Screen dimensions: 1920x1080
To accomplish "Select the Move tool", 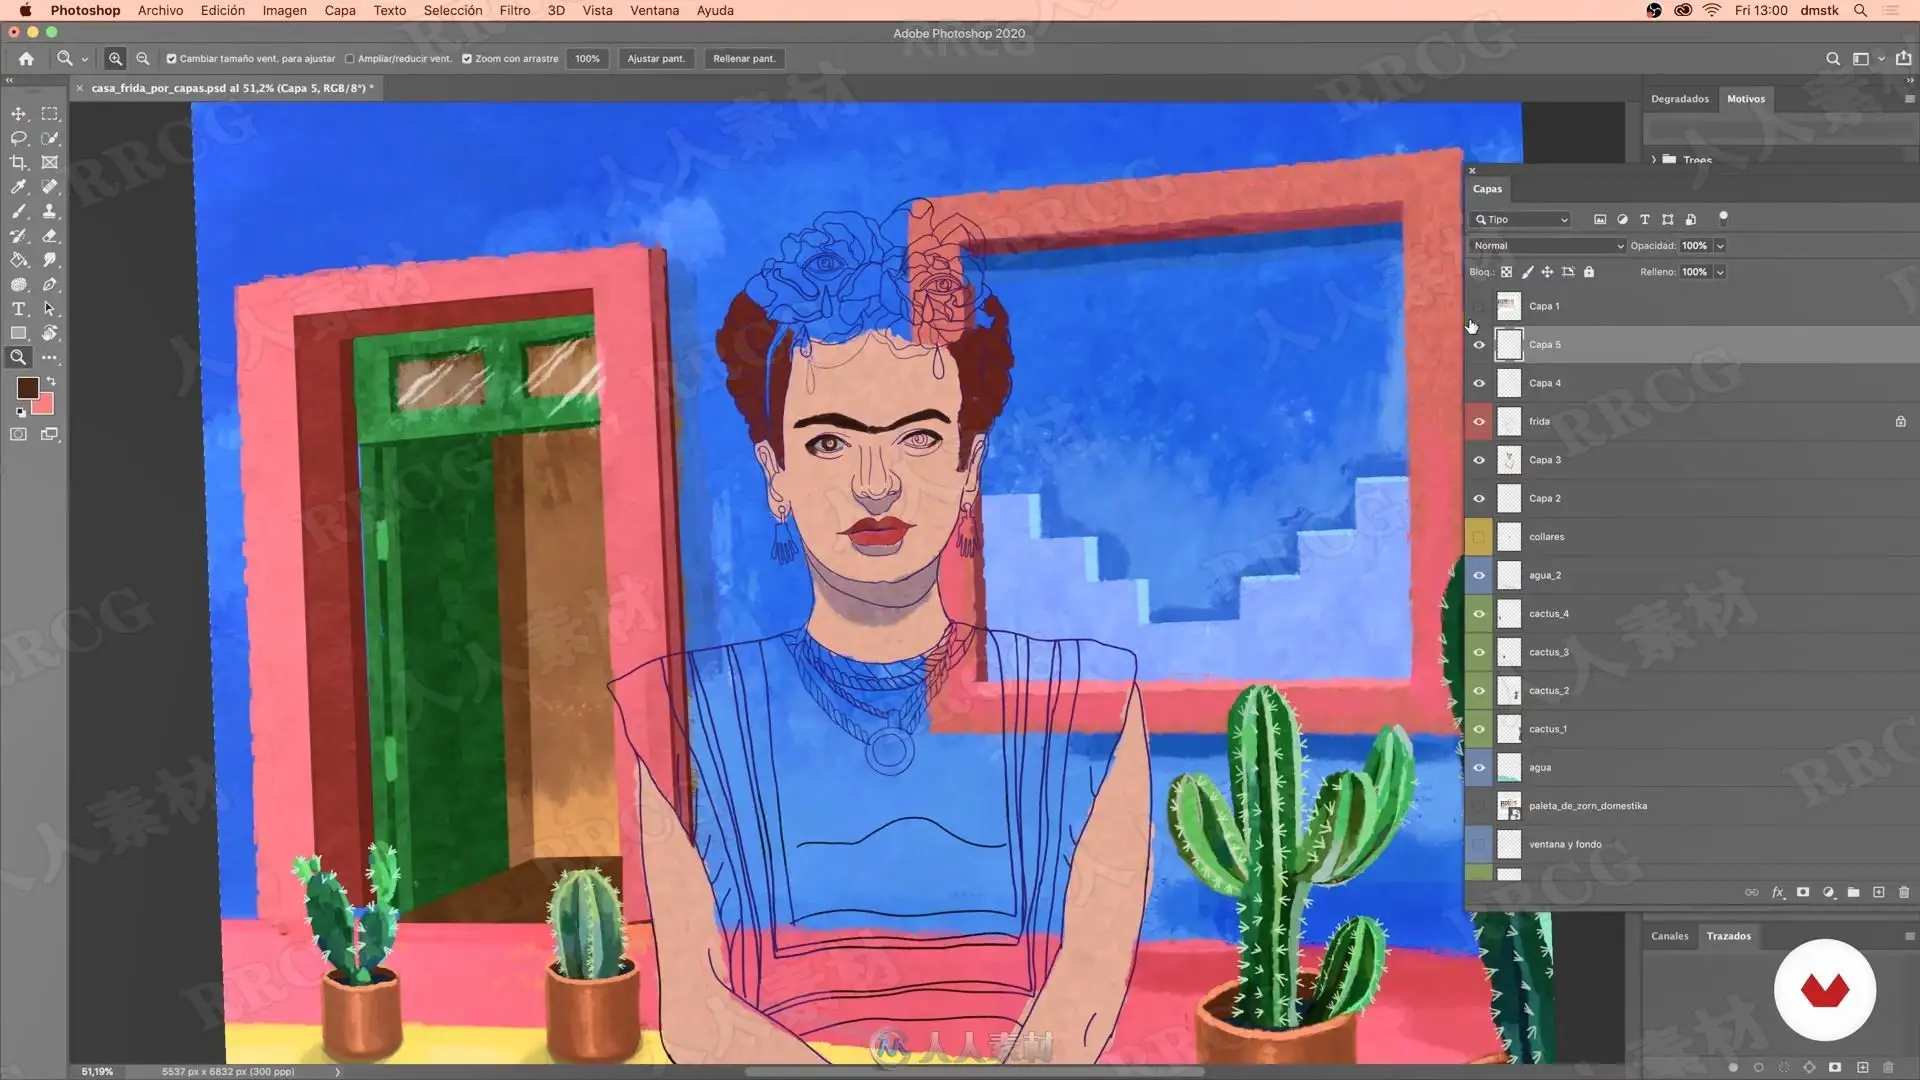I will click(18, 114).
